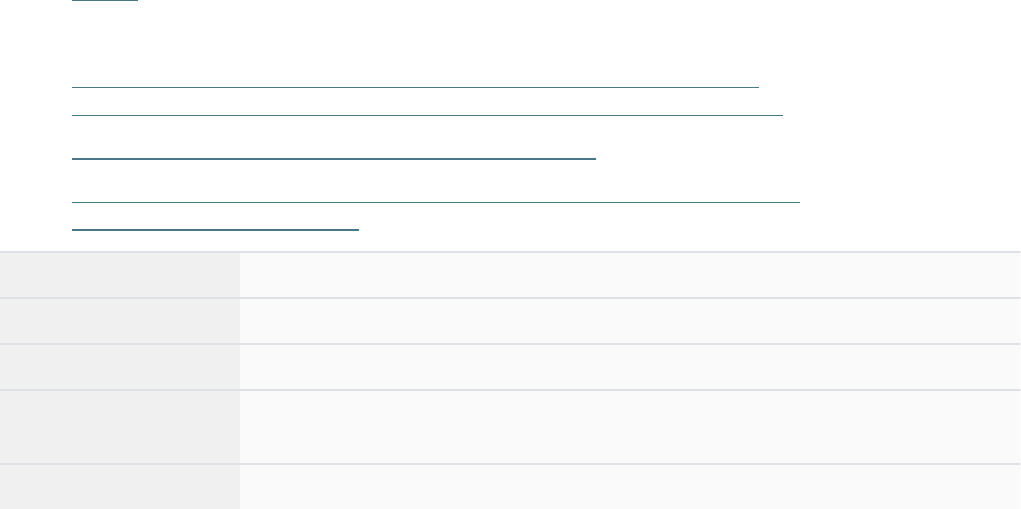Click the third row's gray label cell
The height and width of the screenshot is (509, 1021).
[x=119, y=367]
